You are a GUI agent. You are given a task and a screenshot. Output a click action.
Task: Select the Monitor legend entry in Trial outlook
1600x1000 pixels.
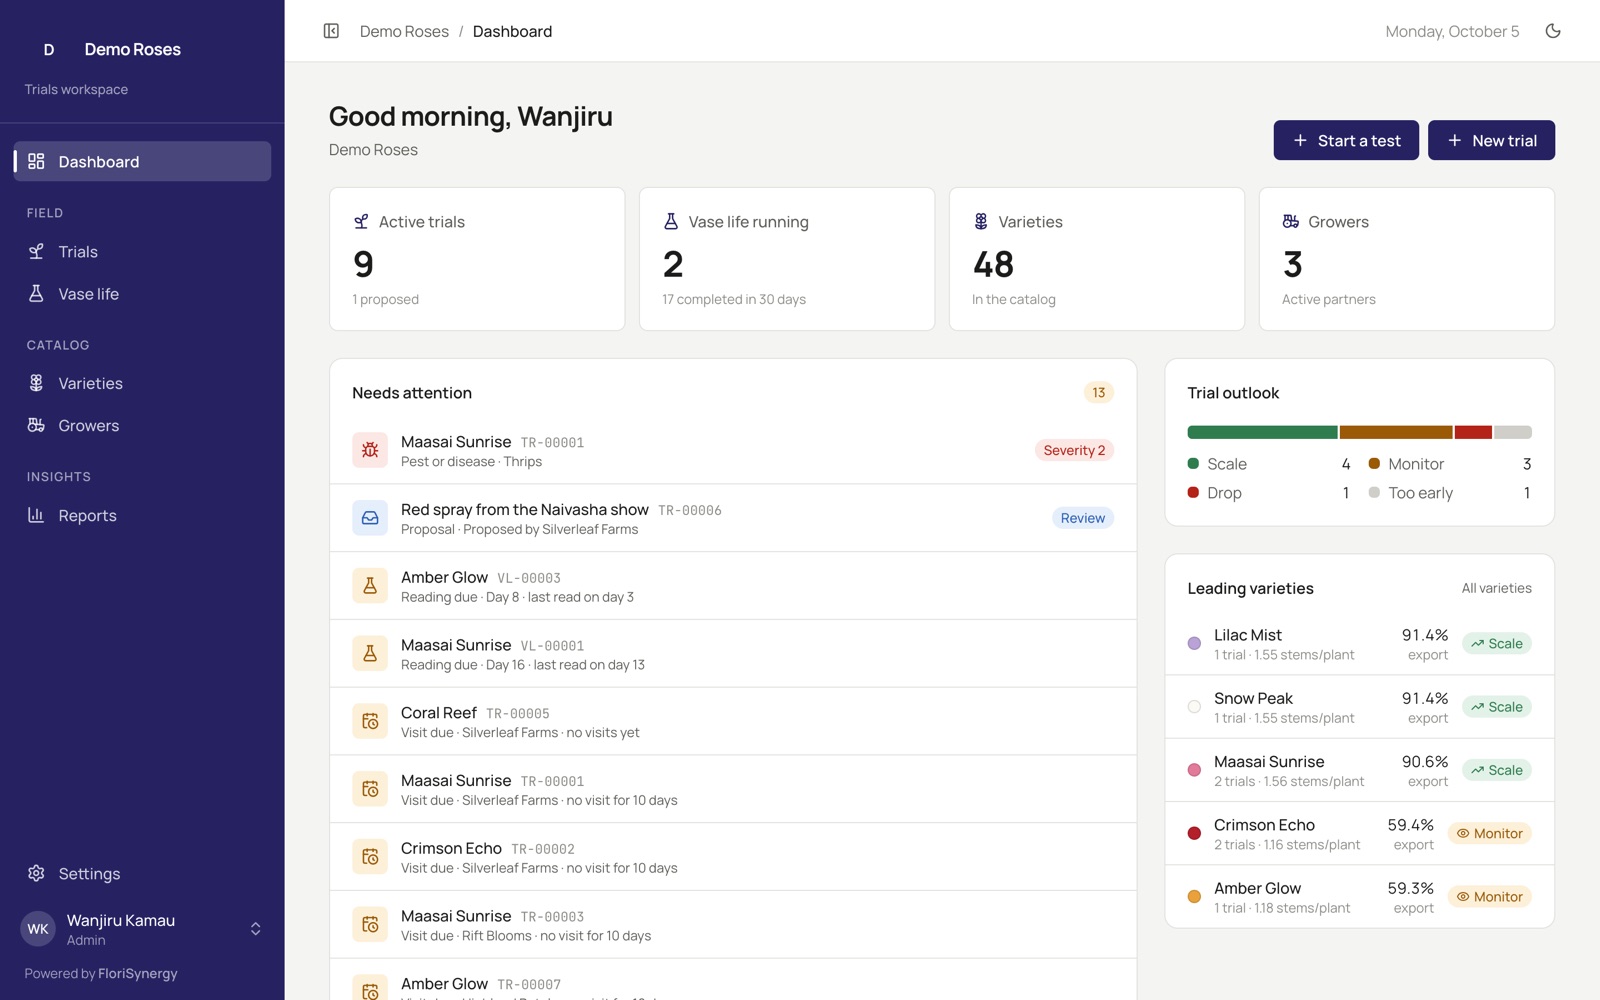[x=1449, y=464]
